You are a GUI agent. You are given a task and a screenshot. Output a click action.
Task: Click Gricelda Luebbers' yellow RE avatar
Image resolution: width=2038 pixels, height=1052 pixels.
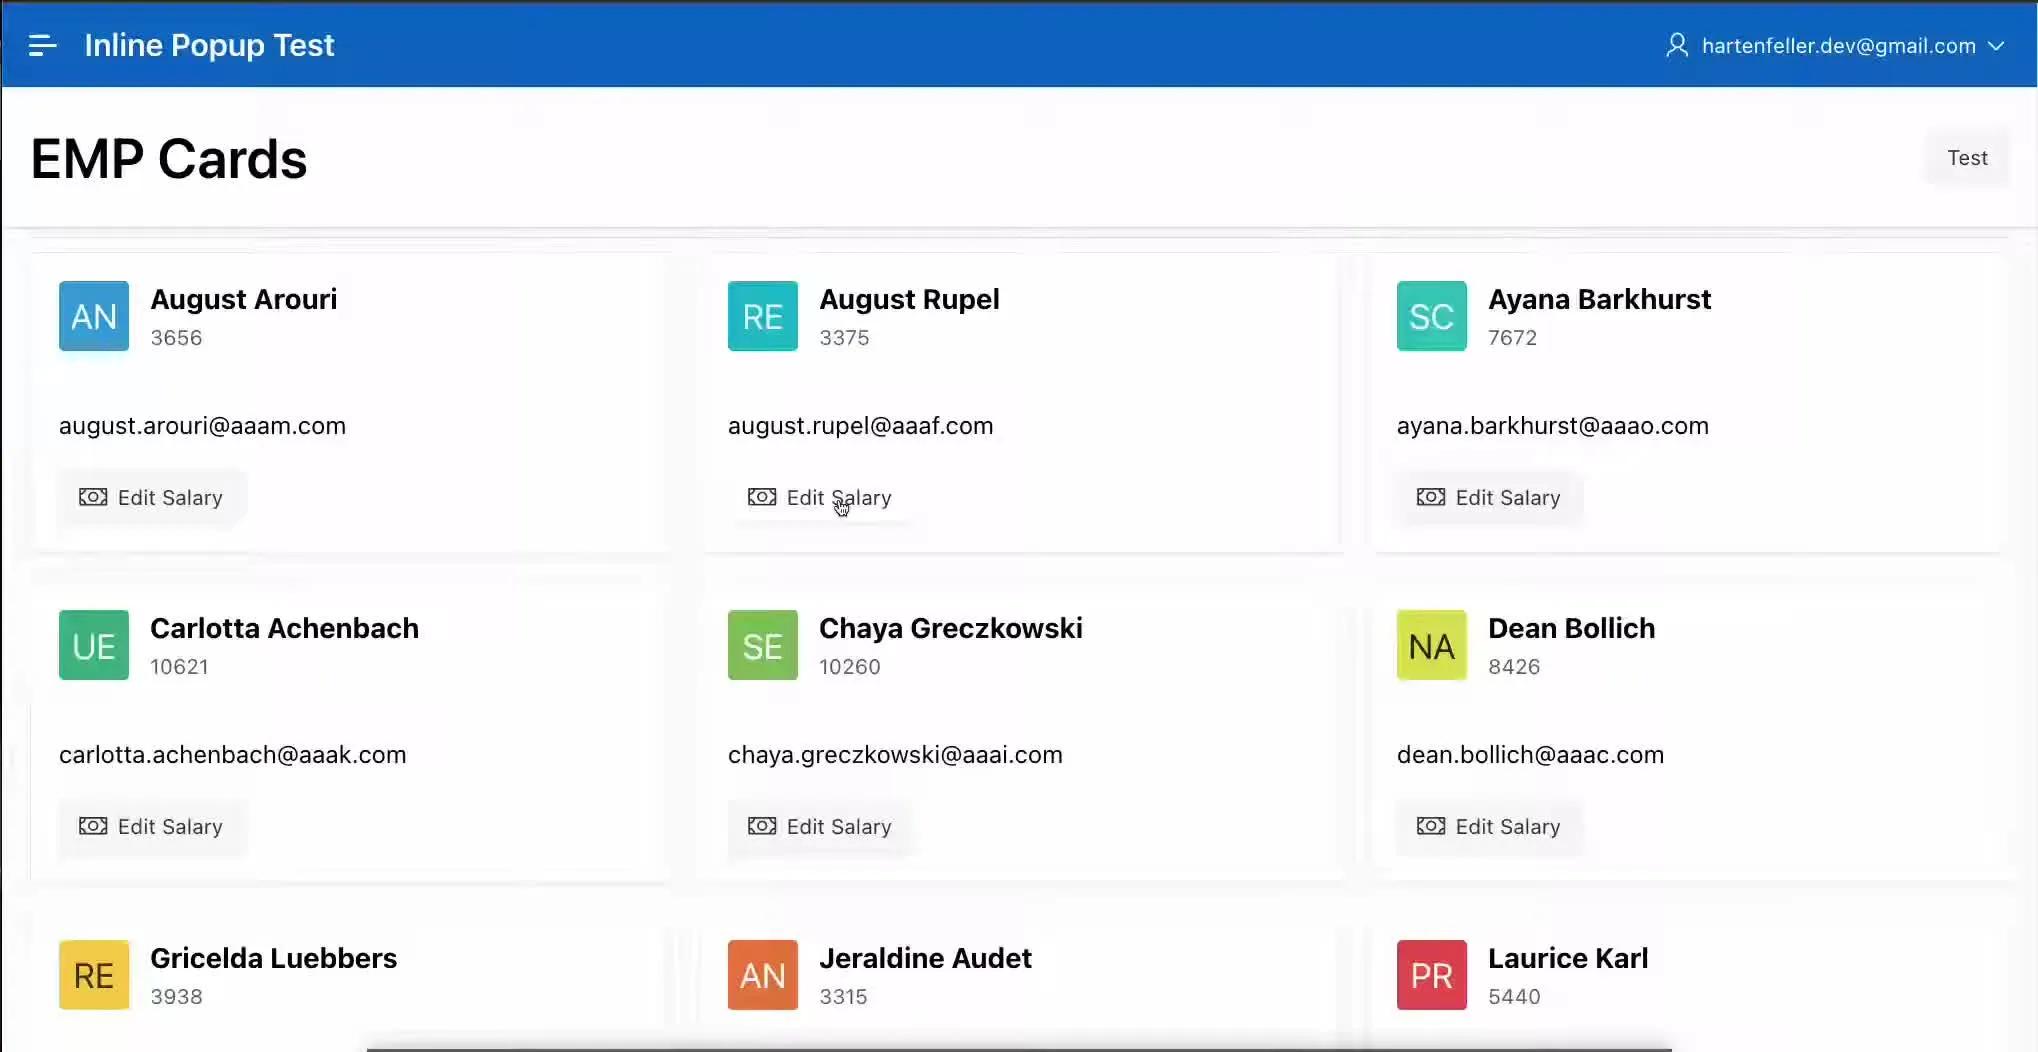(x=94, y=974)
